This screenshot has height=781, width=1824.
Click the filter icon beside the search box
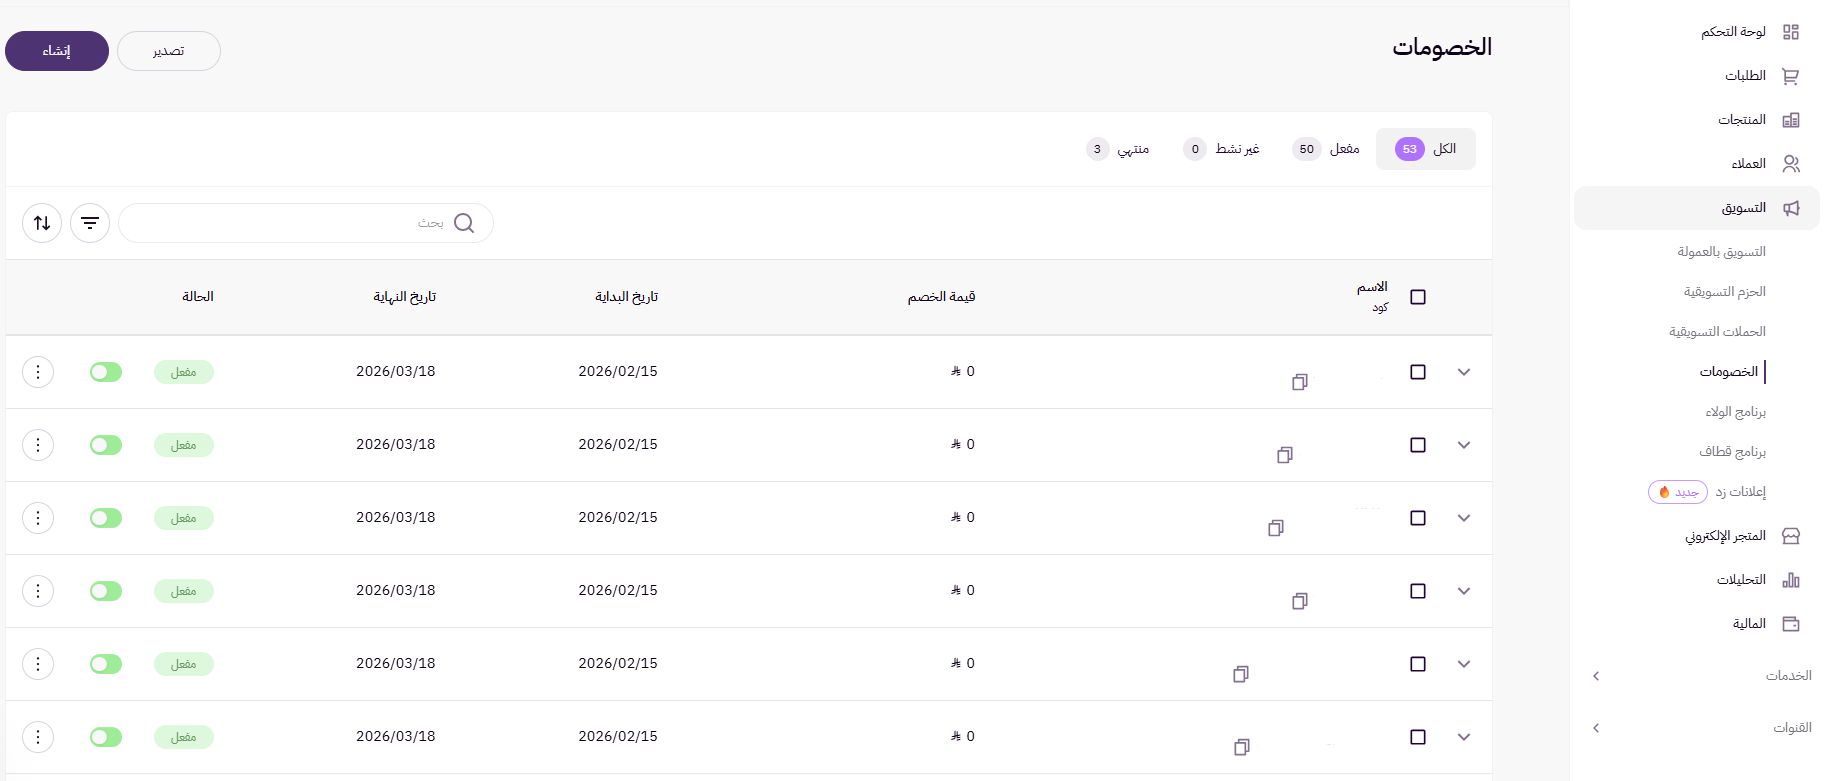point(90,223)
